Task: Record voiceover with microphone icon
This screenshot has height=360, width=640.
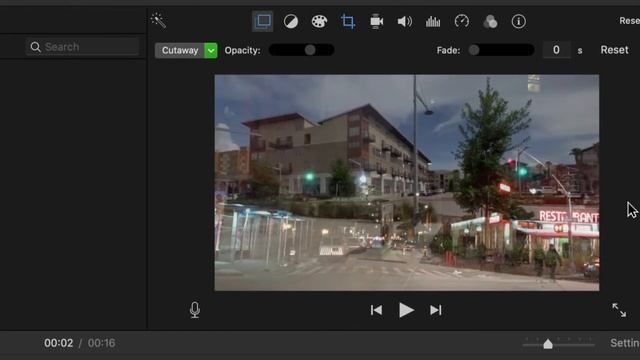Action: 195,310
